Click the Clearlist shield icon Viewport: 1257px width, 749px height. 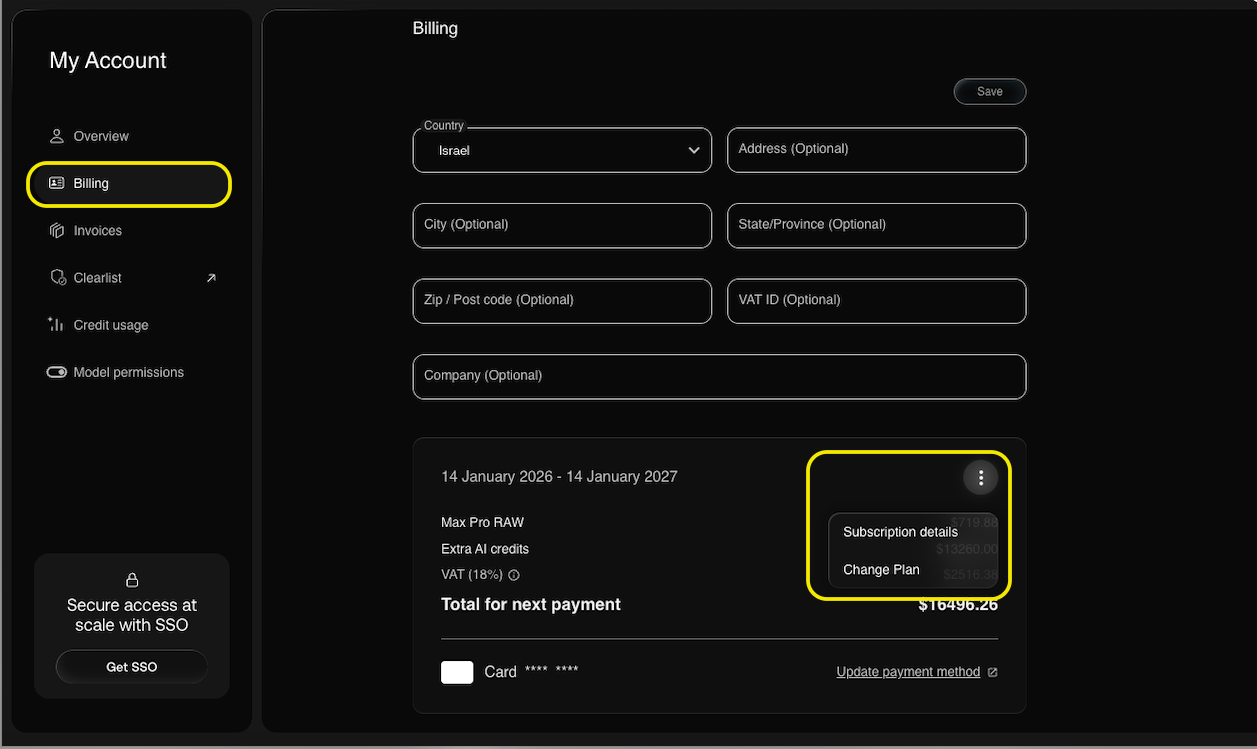click(57, 277)
